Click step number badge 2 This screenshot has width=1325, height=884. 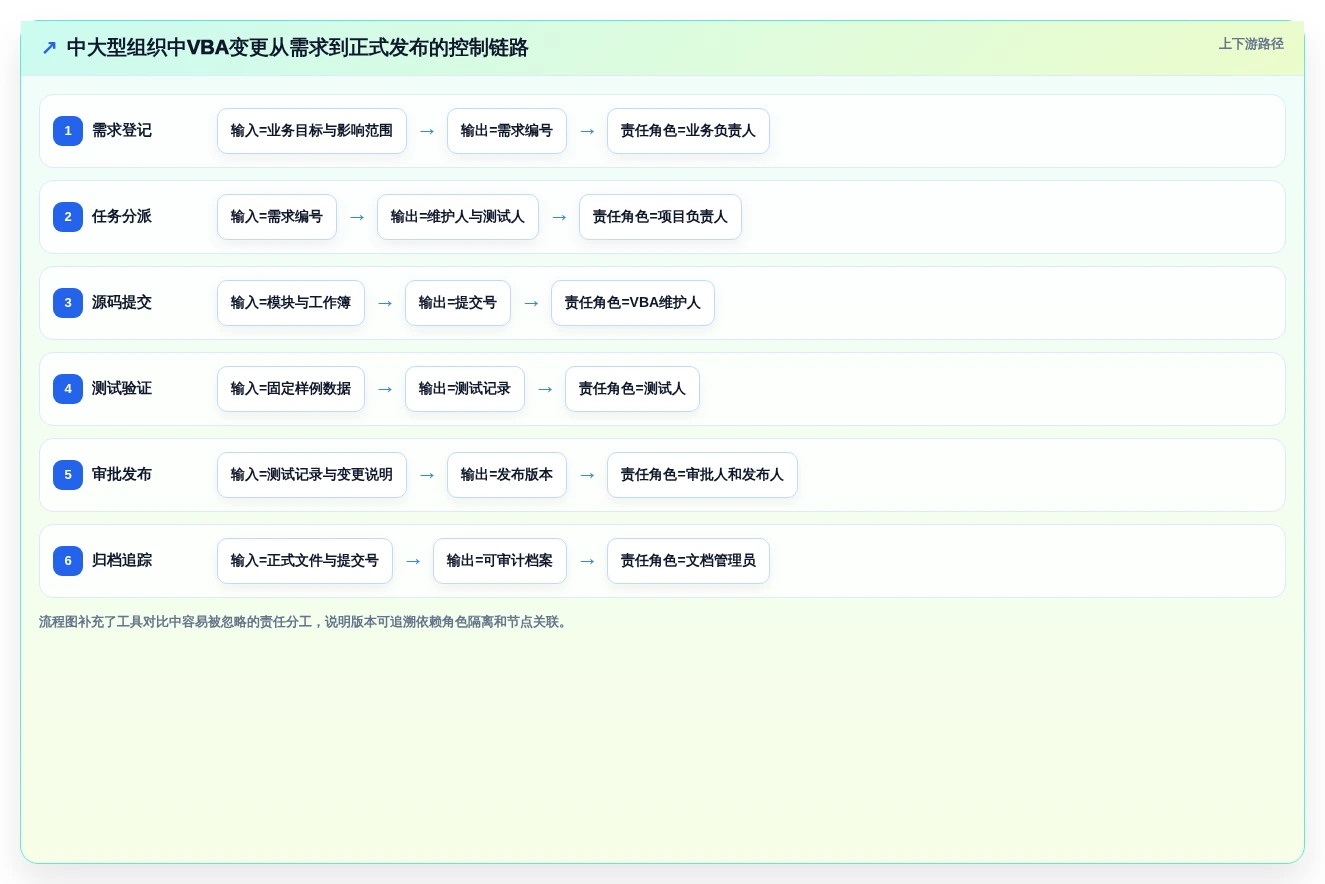(68, 217)
